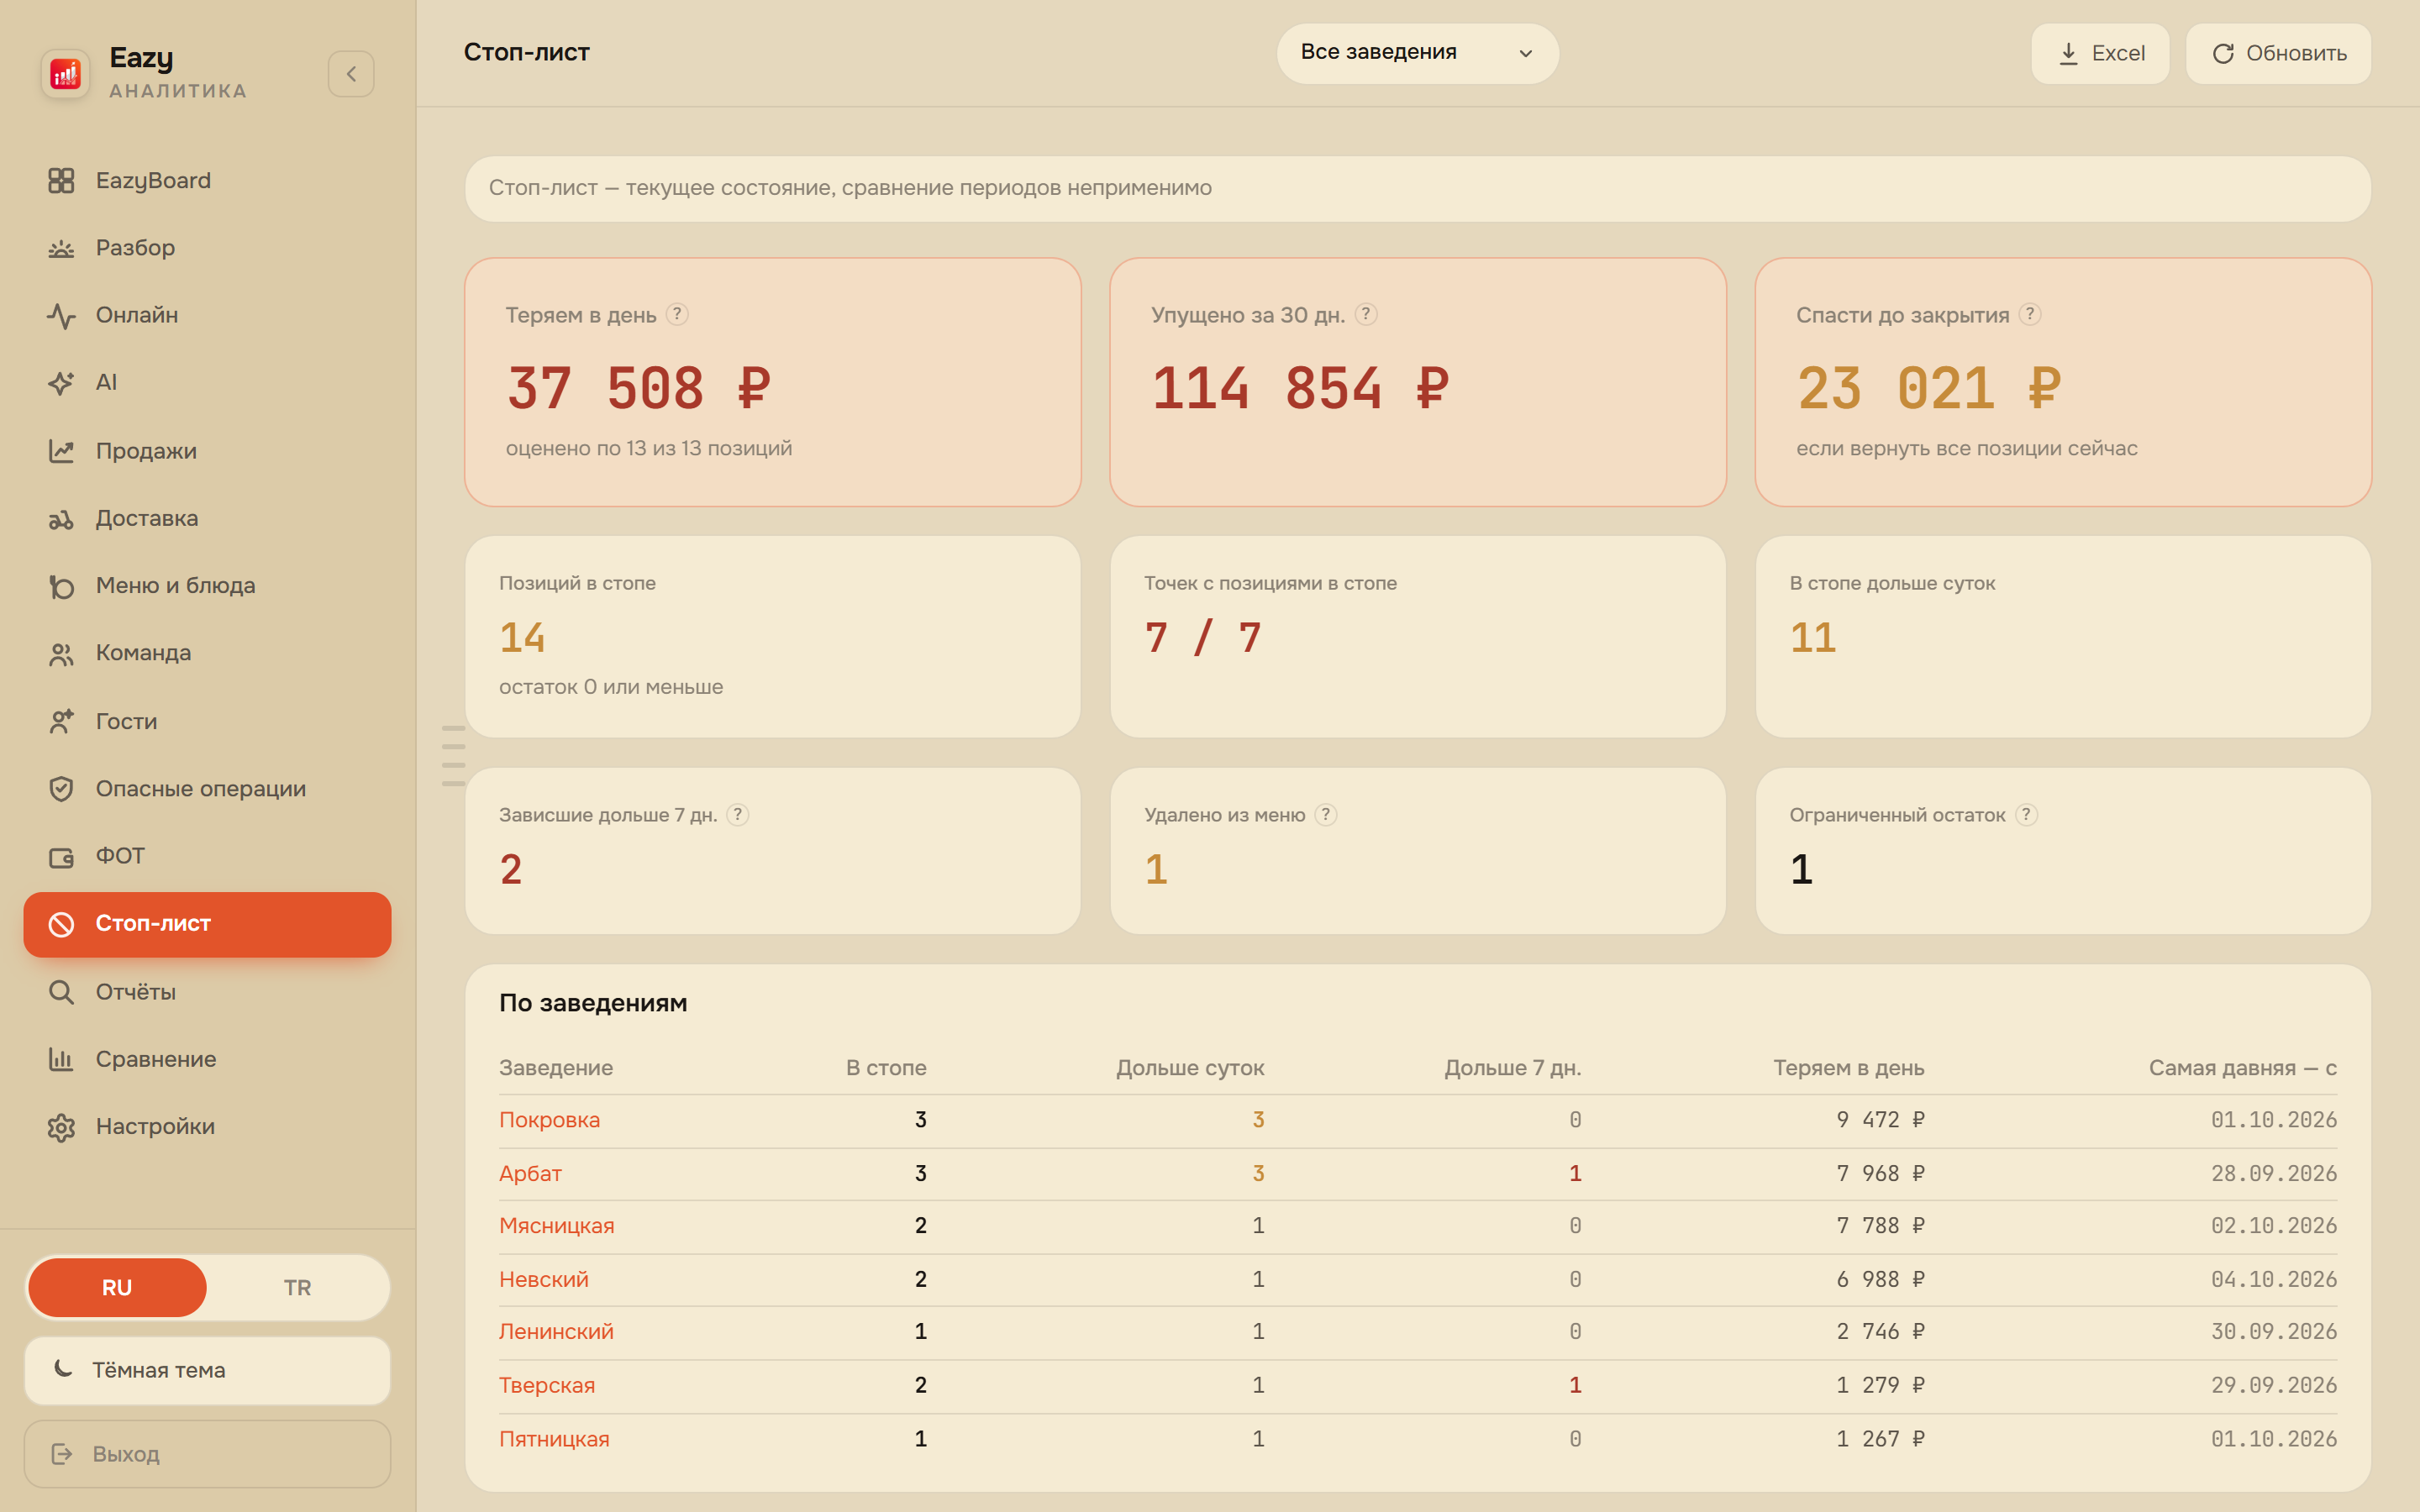Viewport: 2420px width, 1512px height.
Task: Show help for Упущено за 30 дн.
Action: point(1366,314)
